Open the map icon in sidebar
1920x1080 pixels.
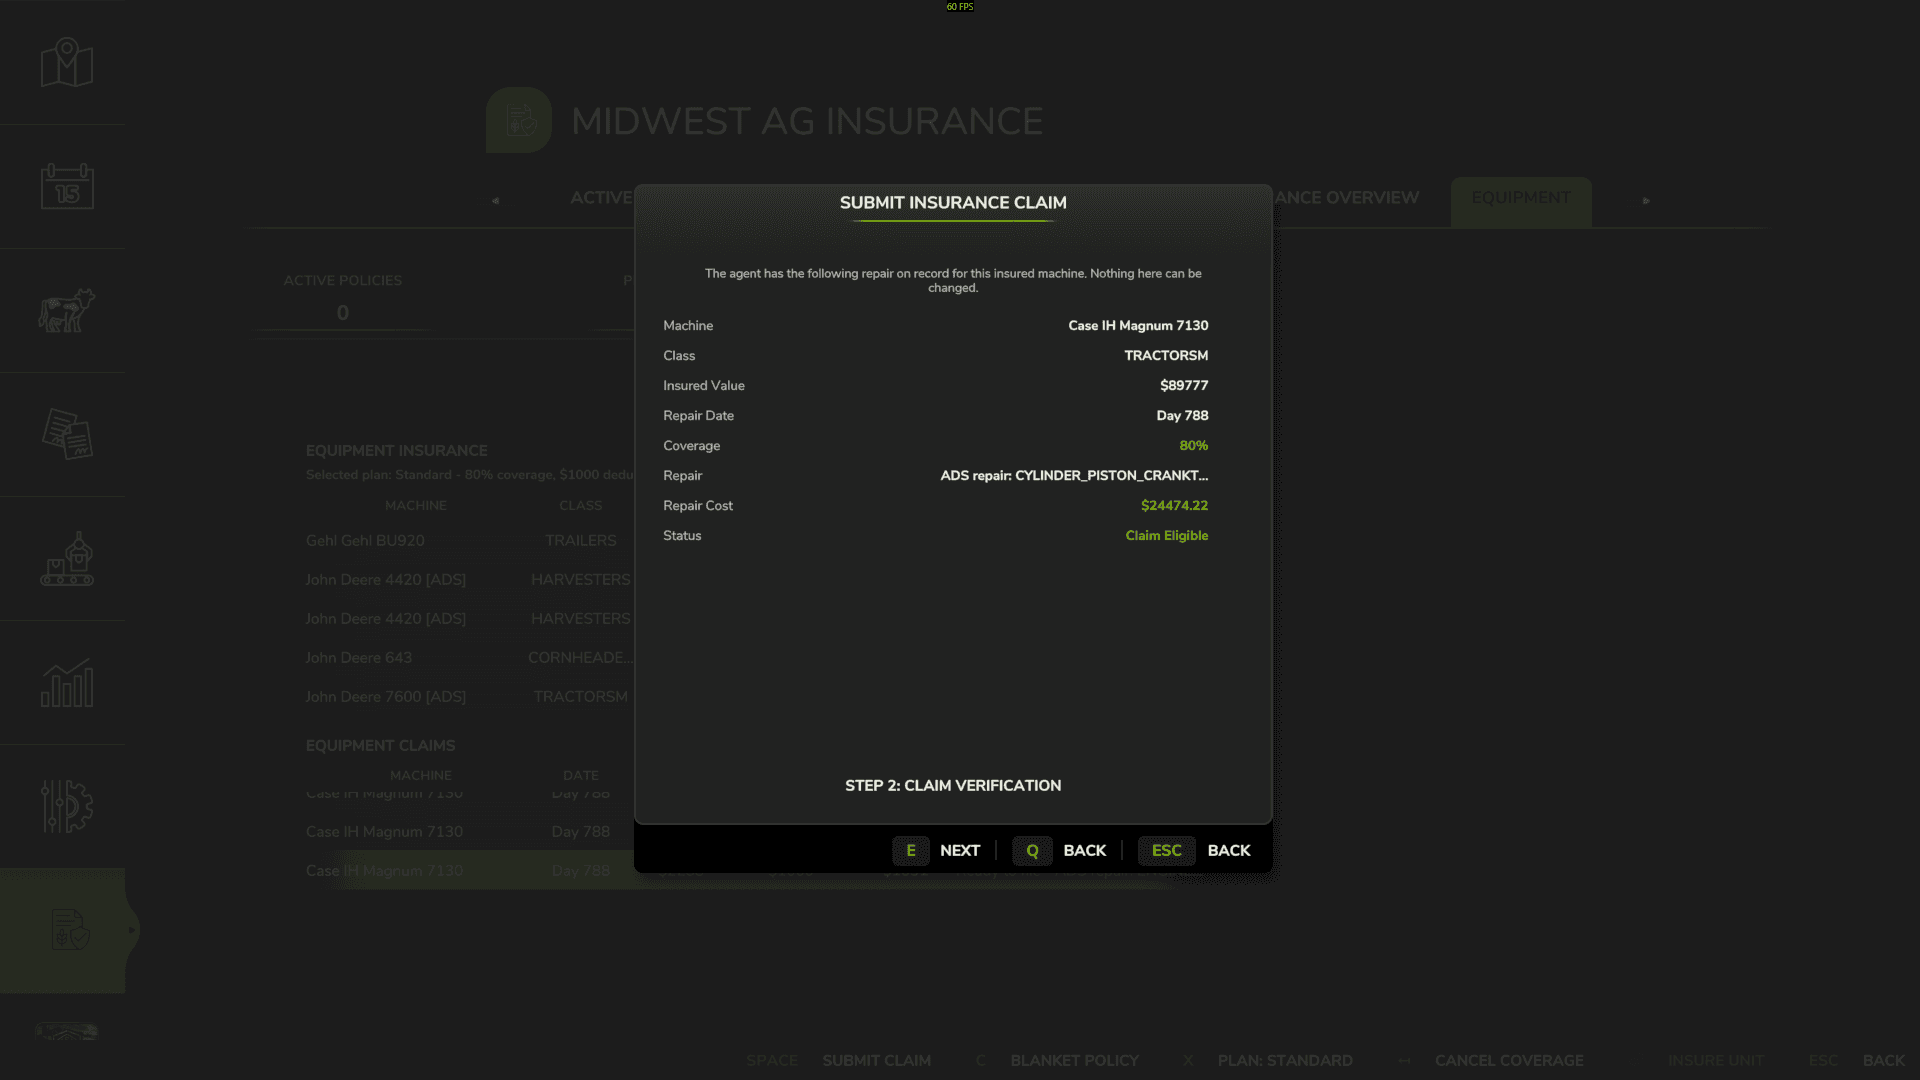pyautogui.click(x=67, y=62)
